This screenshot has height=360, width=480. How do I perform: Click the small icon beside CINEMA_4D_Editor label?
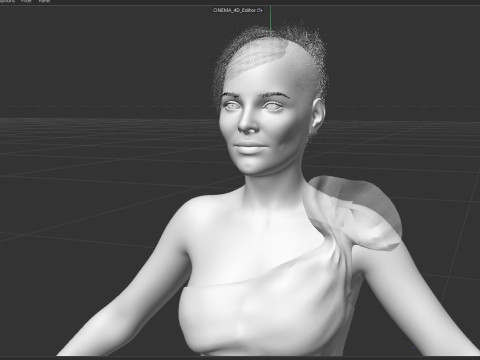coord(260,10)
